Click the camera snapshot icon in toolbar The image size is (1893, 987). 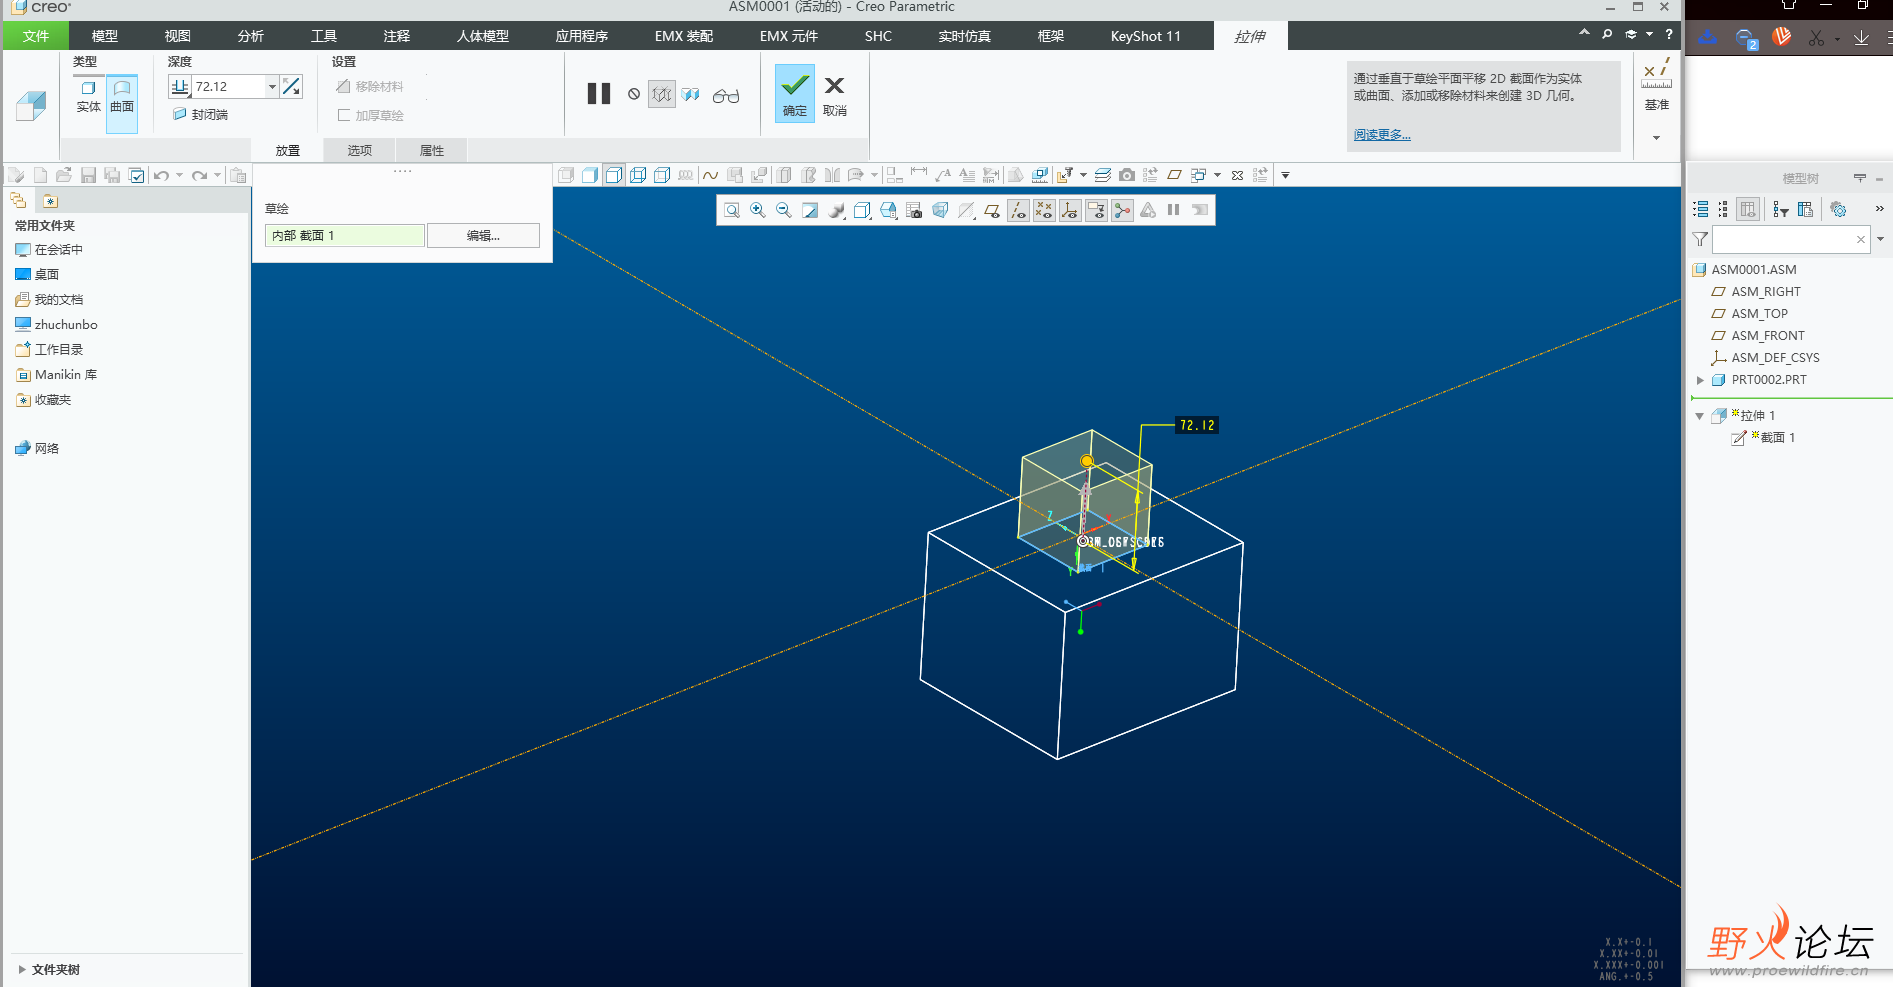click(1127, 175)
